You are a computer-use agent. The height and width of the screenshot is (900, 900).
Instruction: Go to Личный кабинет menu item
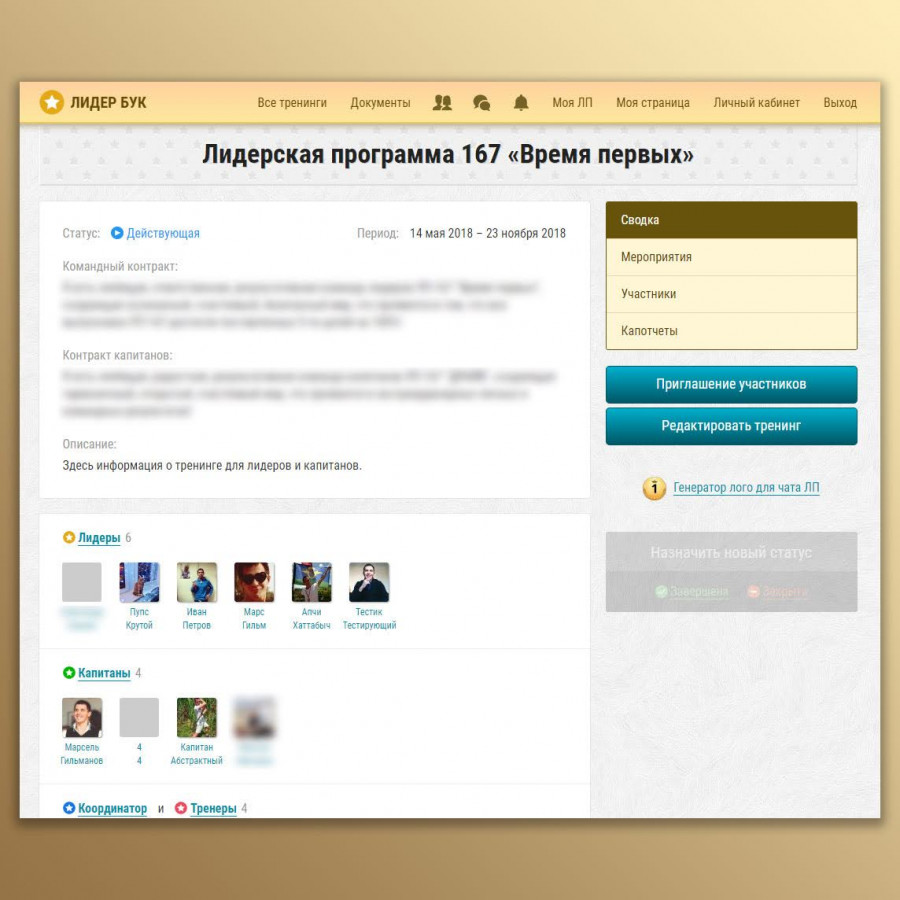point(756,102)
